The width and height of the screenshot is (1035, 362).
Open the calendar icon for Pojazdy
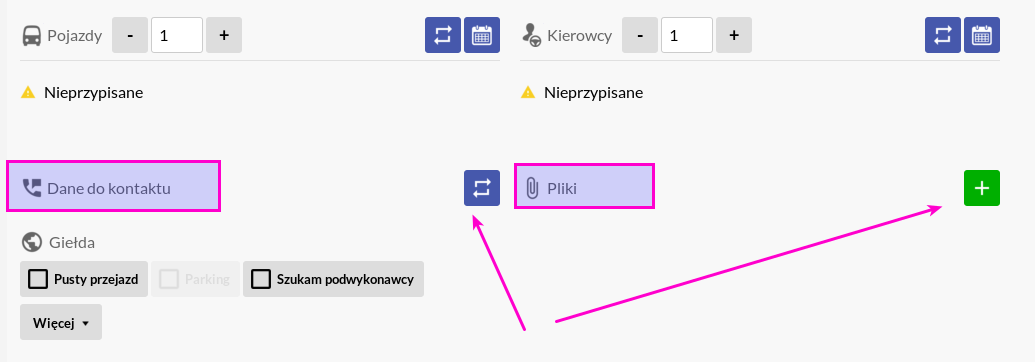point(482,35)
